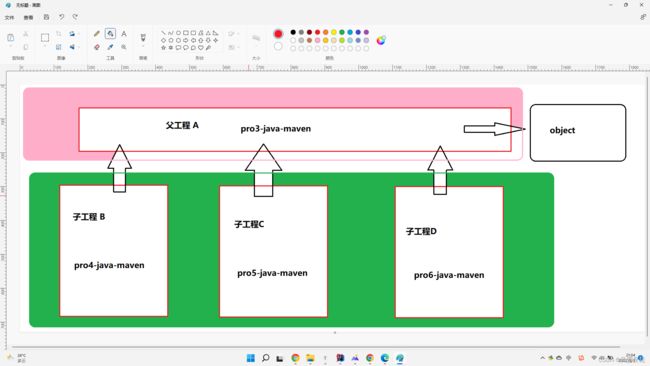Screen dimensions: 650x366
Task: Click the Crop image icon
Action: coord(58,34)
